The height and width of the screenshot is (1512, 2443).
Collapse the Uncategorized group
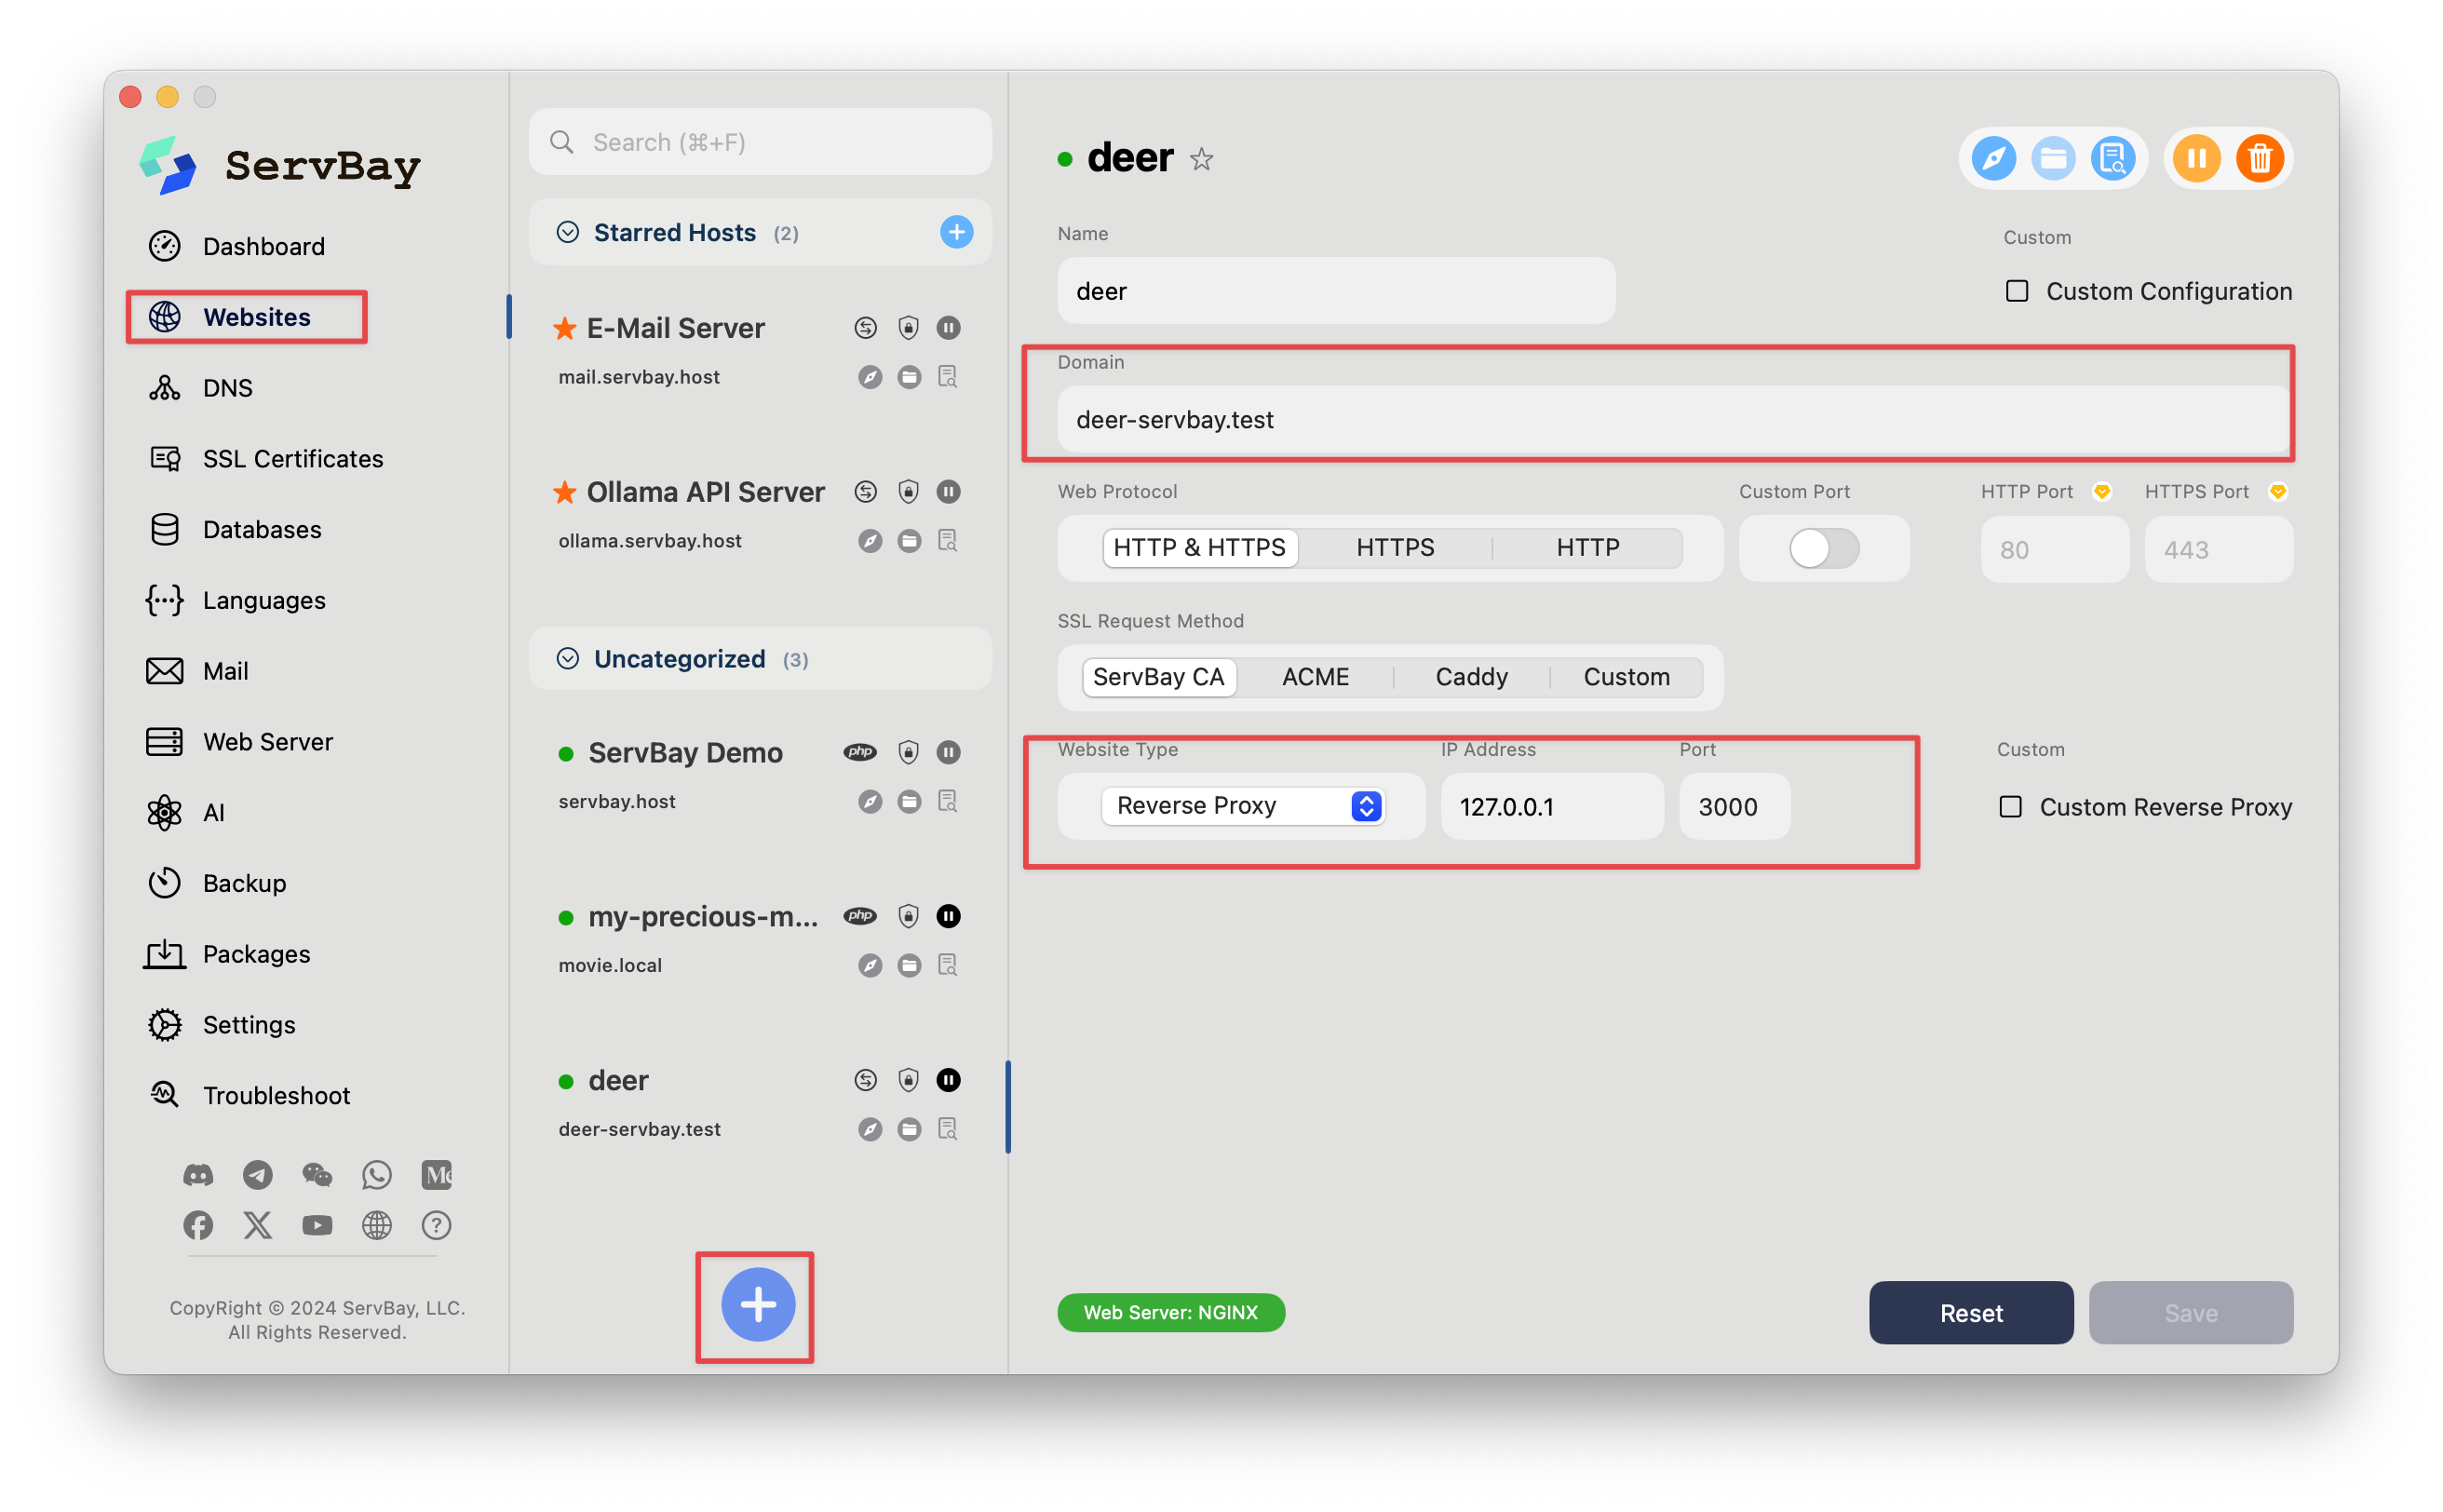[x=567, y=658]
